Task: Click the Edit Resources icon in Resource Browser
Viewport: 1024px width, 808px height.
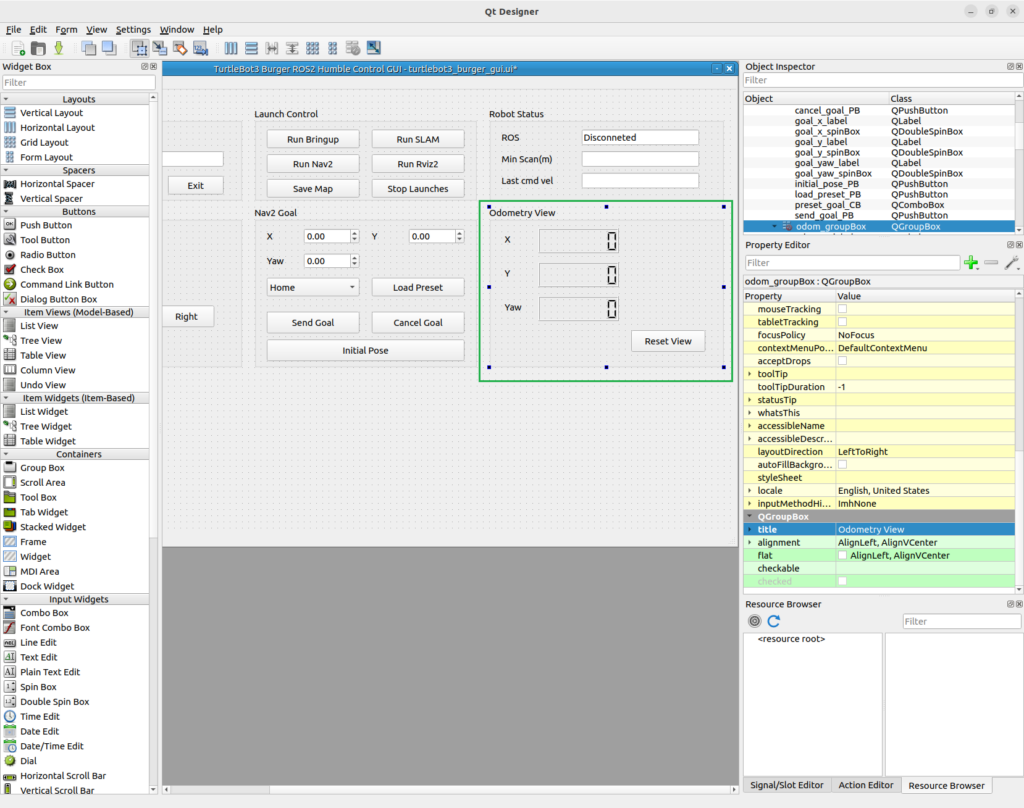Action: coord(754,621)
